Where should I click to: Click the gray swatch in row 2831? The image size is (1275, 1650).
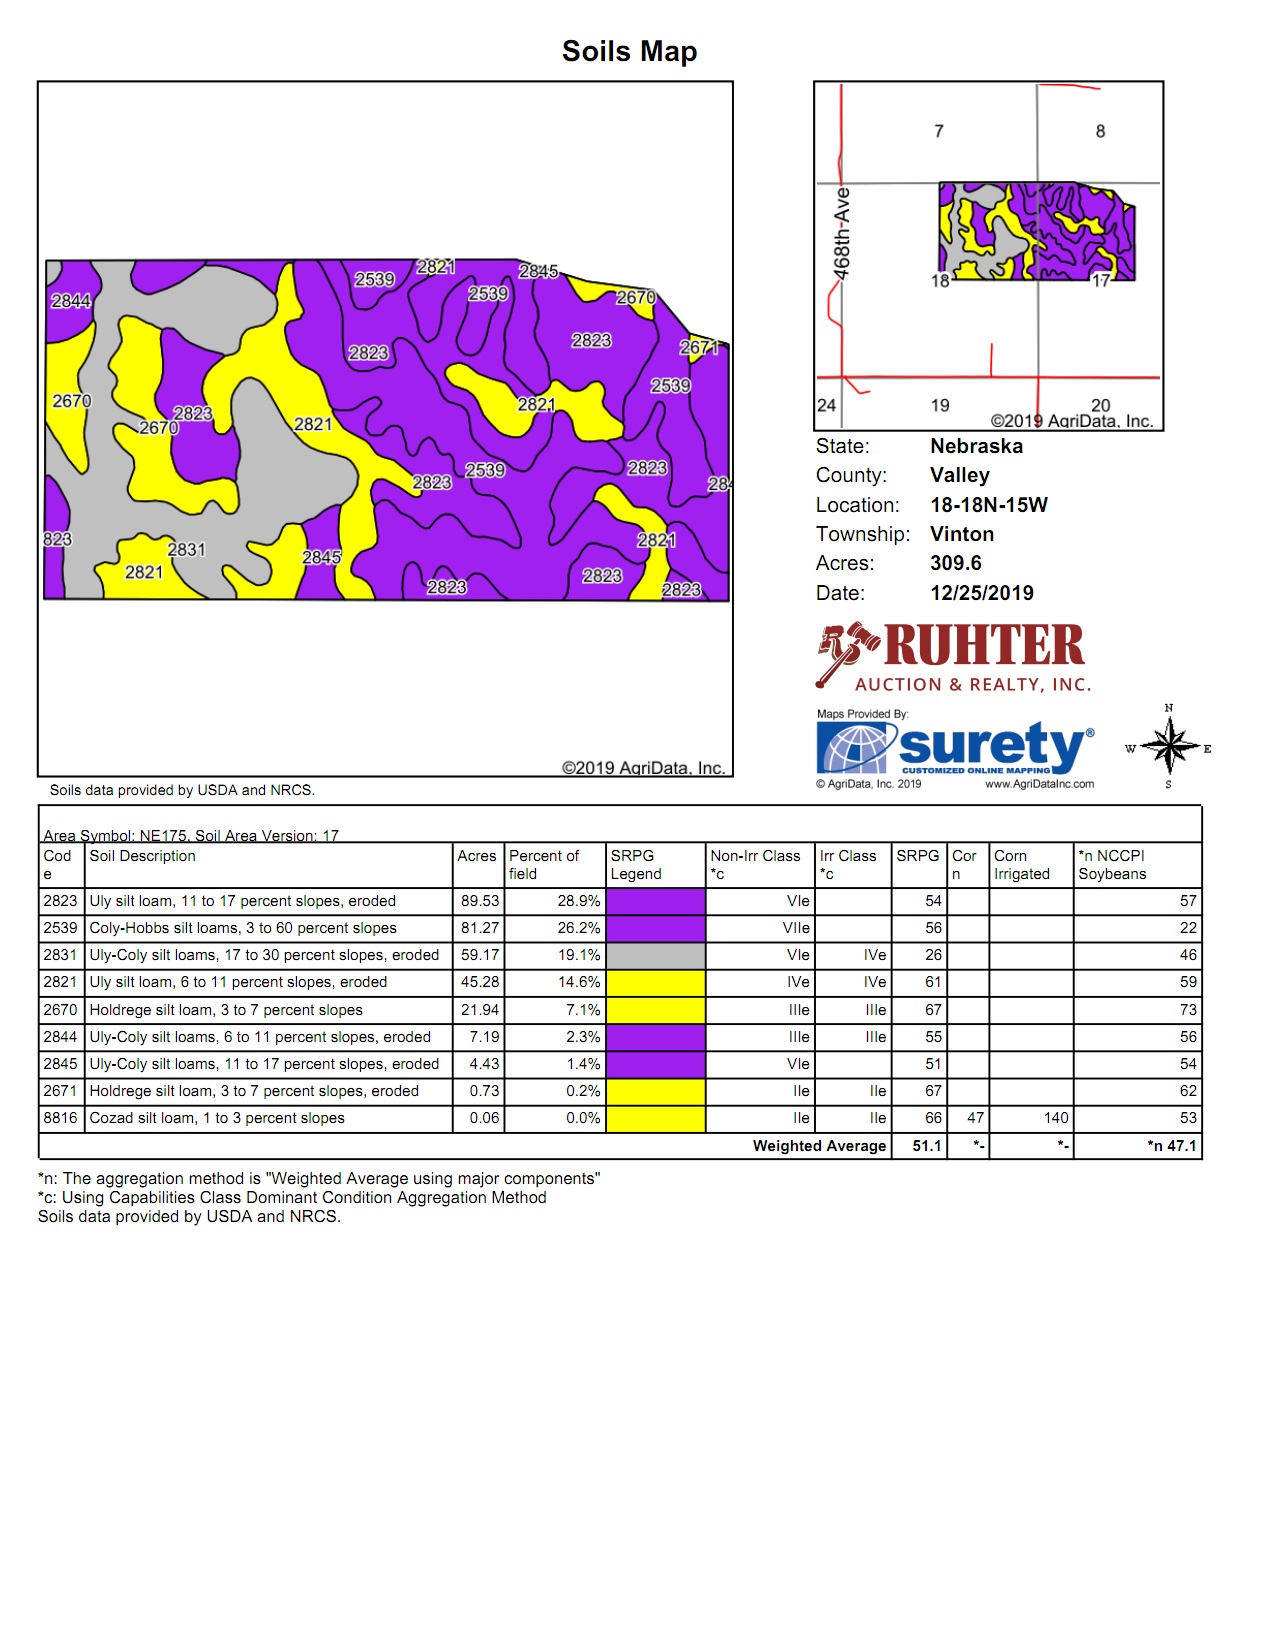click(x=656, y=955)
